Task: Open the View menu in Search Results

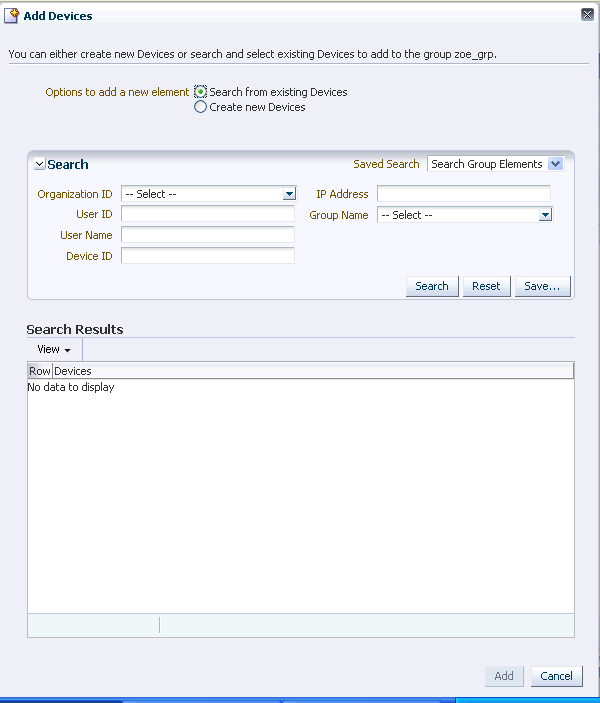Action: pos(54,349)
